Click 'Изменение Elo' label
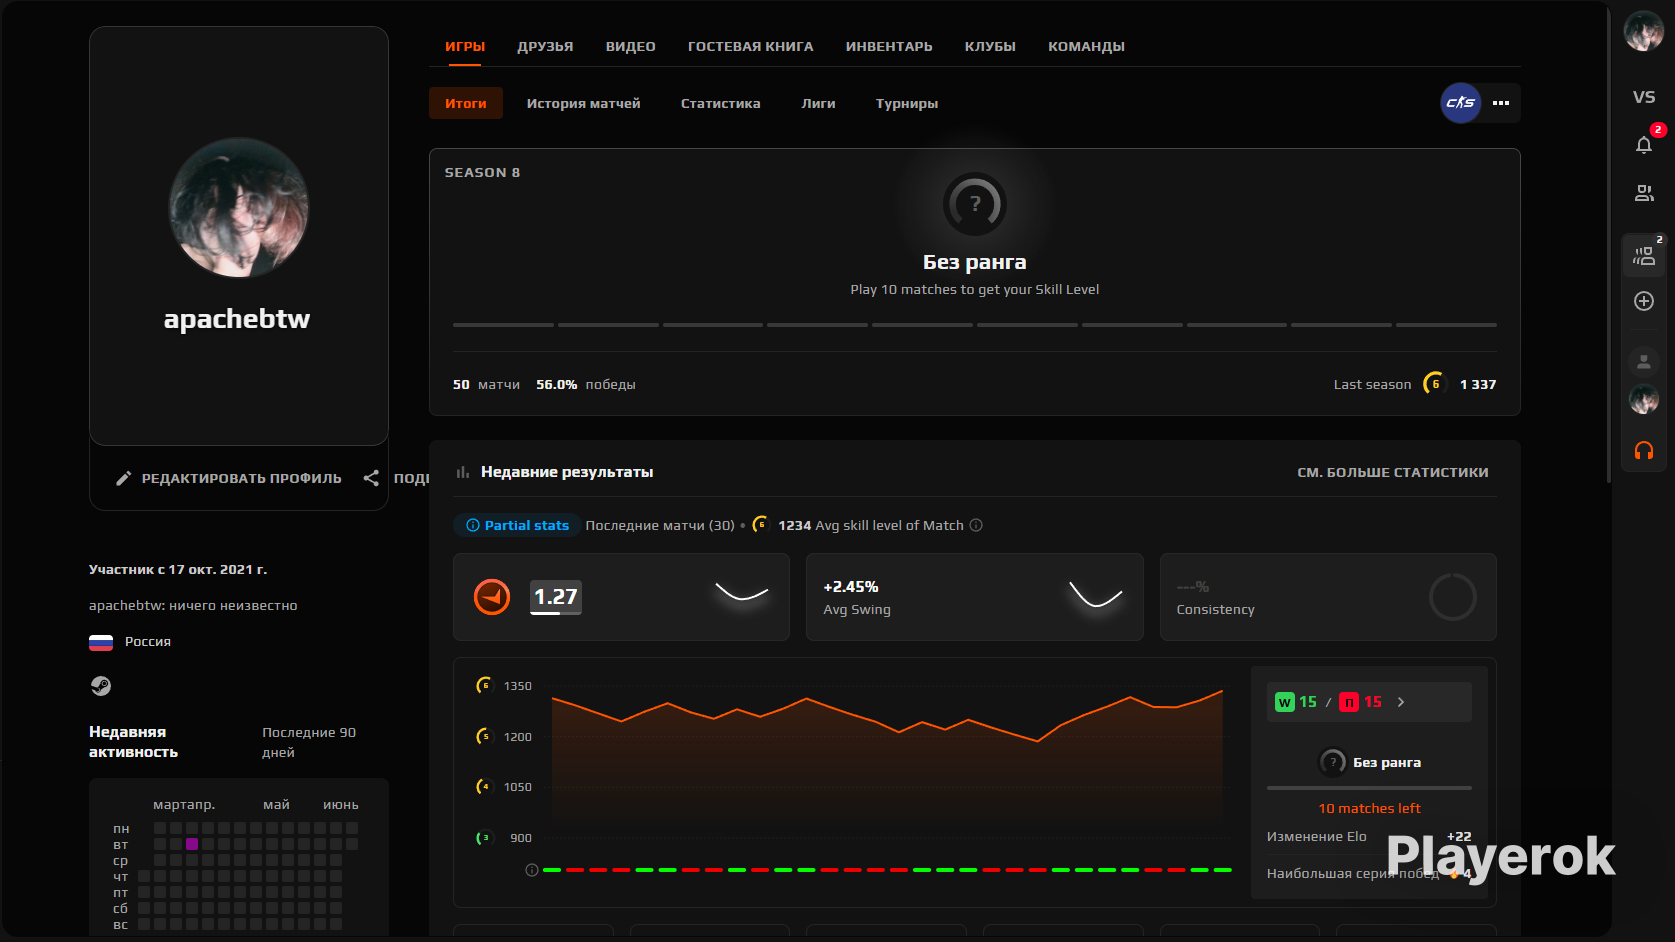 coord(1316,836)
